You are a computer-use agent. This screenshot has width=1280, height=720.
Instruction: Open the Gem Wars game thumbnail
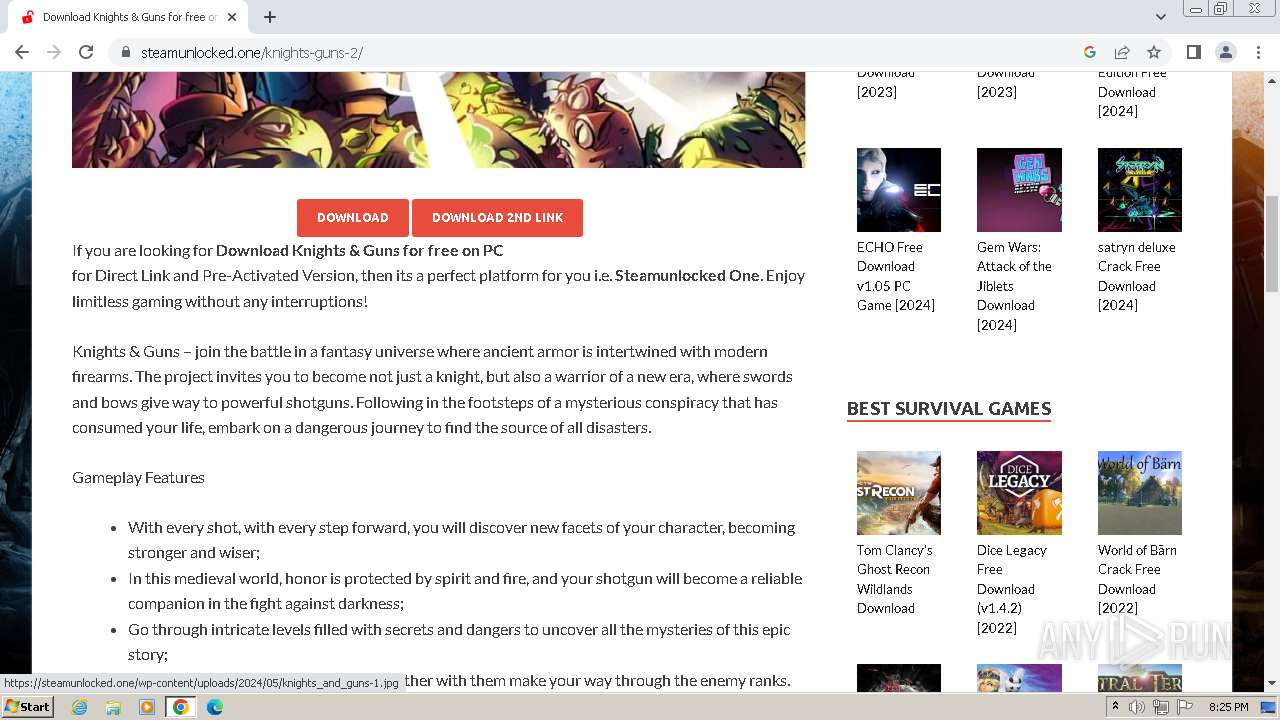(1019, 190)
